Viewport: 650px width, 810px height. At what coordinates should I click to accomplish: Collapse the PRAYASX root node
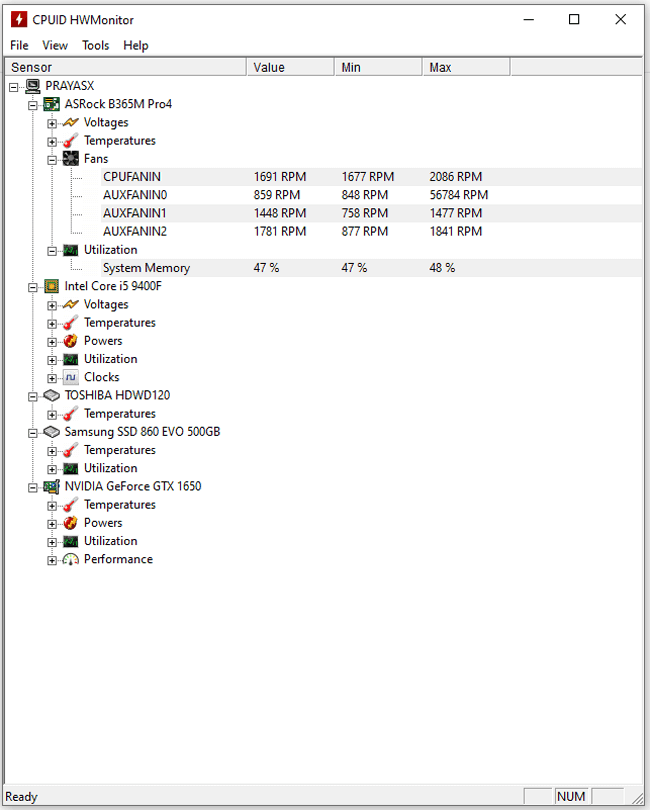[x=13, y=87]
